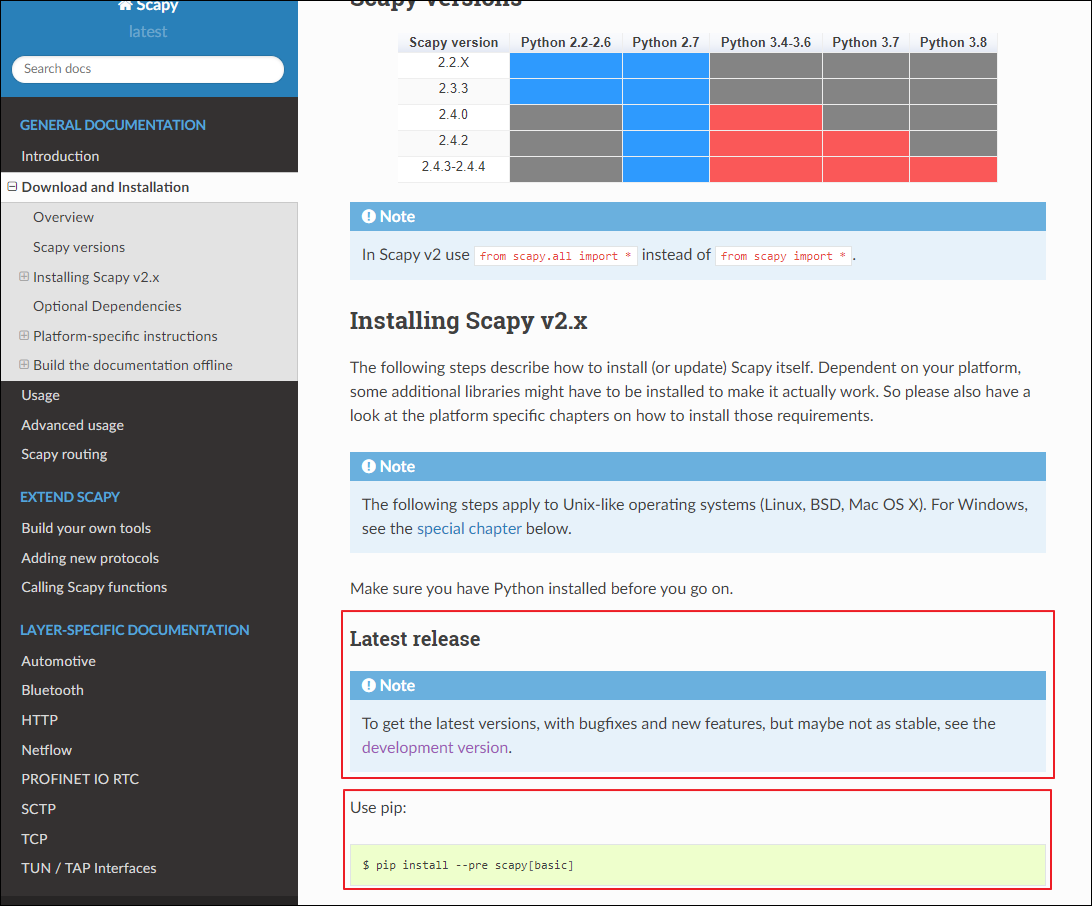Click the 'from scapy.all import *' code snippet
Image resolution: width=1092 pixels, height=906 pixels.
(x=555, y=256)
